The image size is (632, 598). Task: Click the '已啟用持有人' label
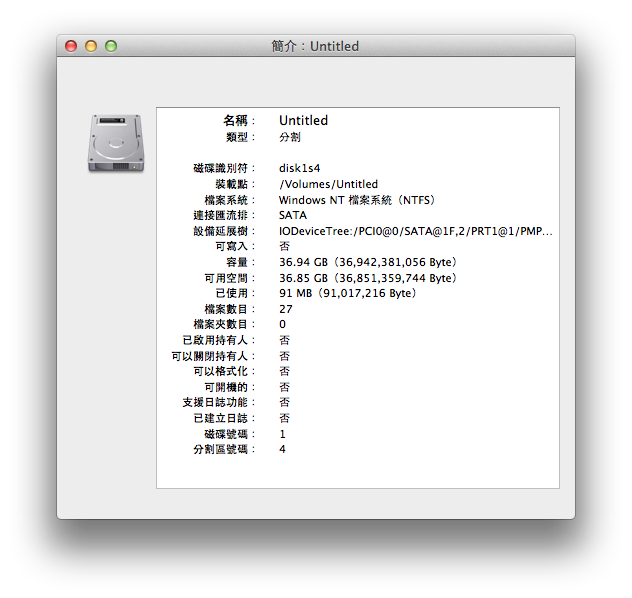219,340
